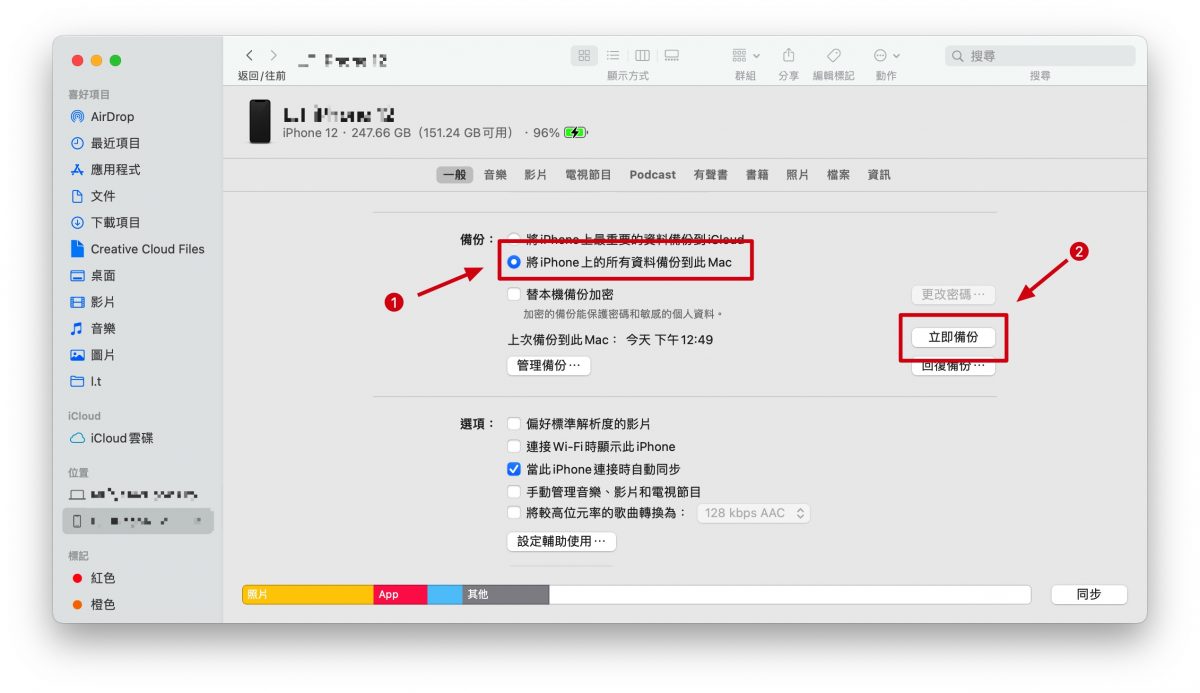Viewport: 1200px width, 693px height.
Task: Click the 立即備份 button
Action: (953, 338)
